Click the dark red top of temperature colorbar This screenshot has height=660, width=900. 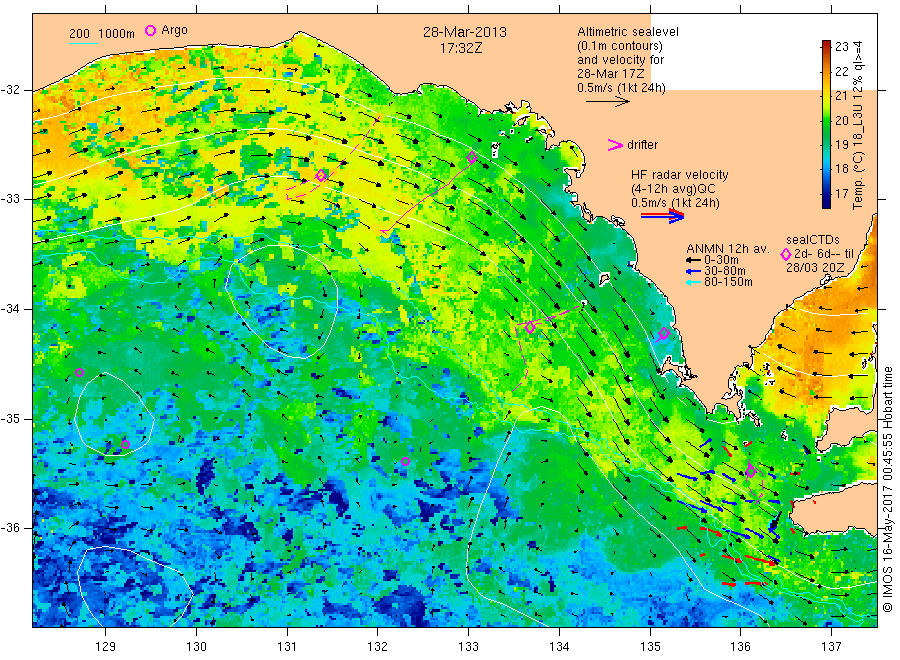(827, 45)
